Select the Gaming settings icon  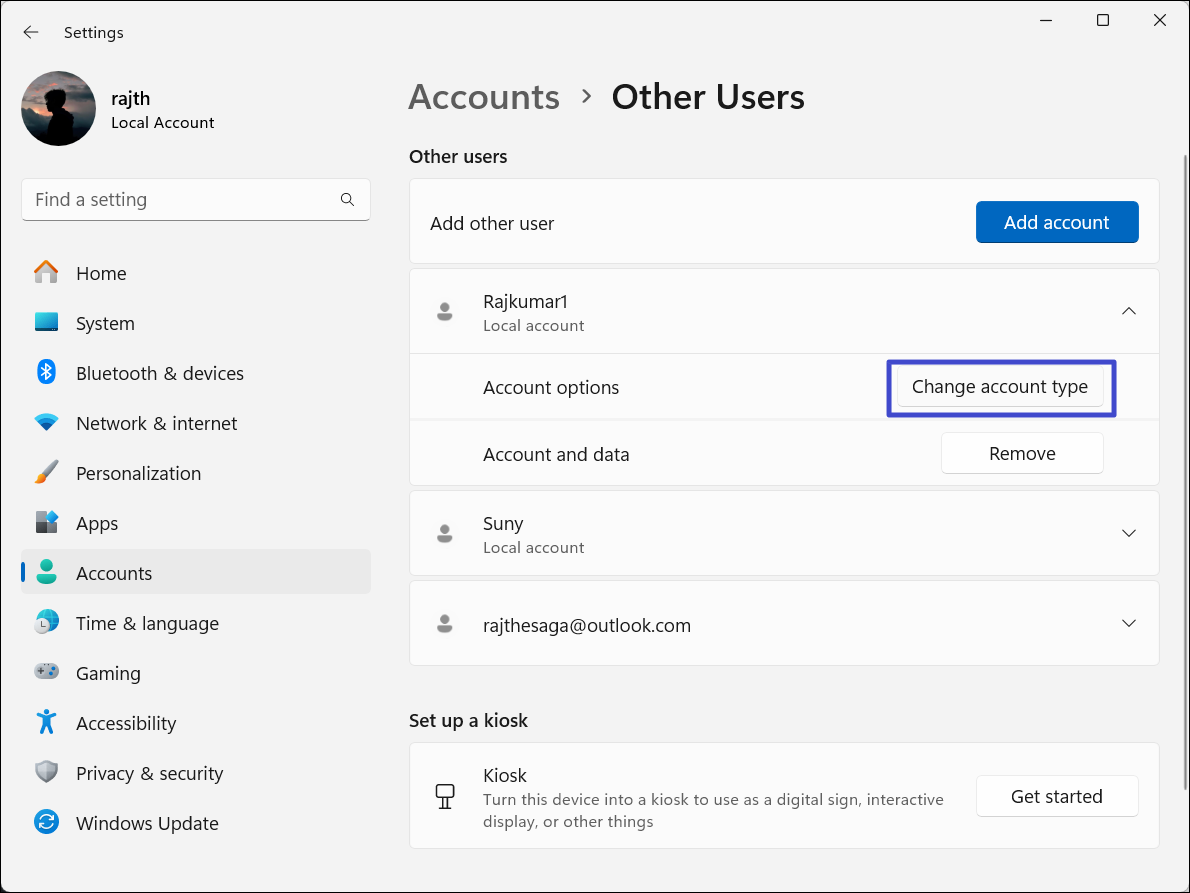(x=47, y=673)
